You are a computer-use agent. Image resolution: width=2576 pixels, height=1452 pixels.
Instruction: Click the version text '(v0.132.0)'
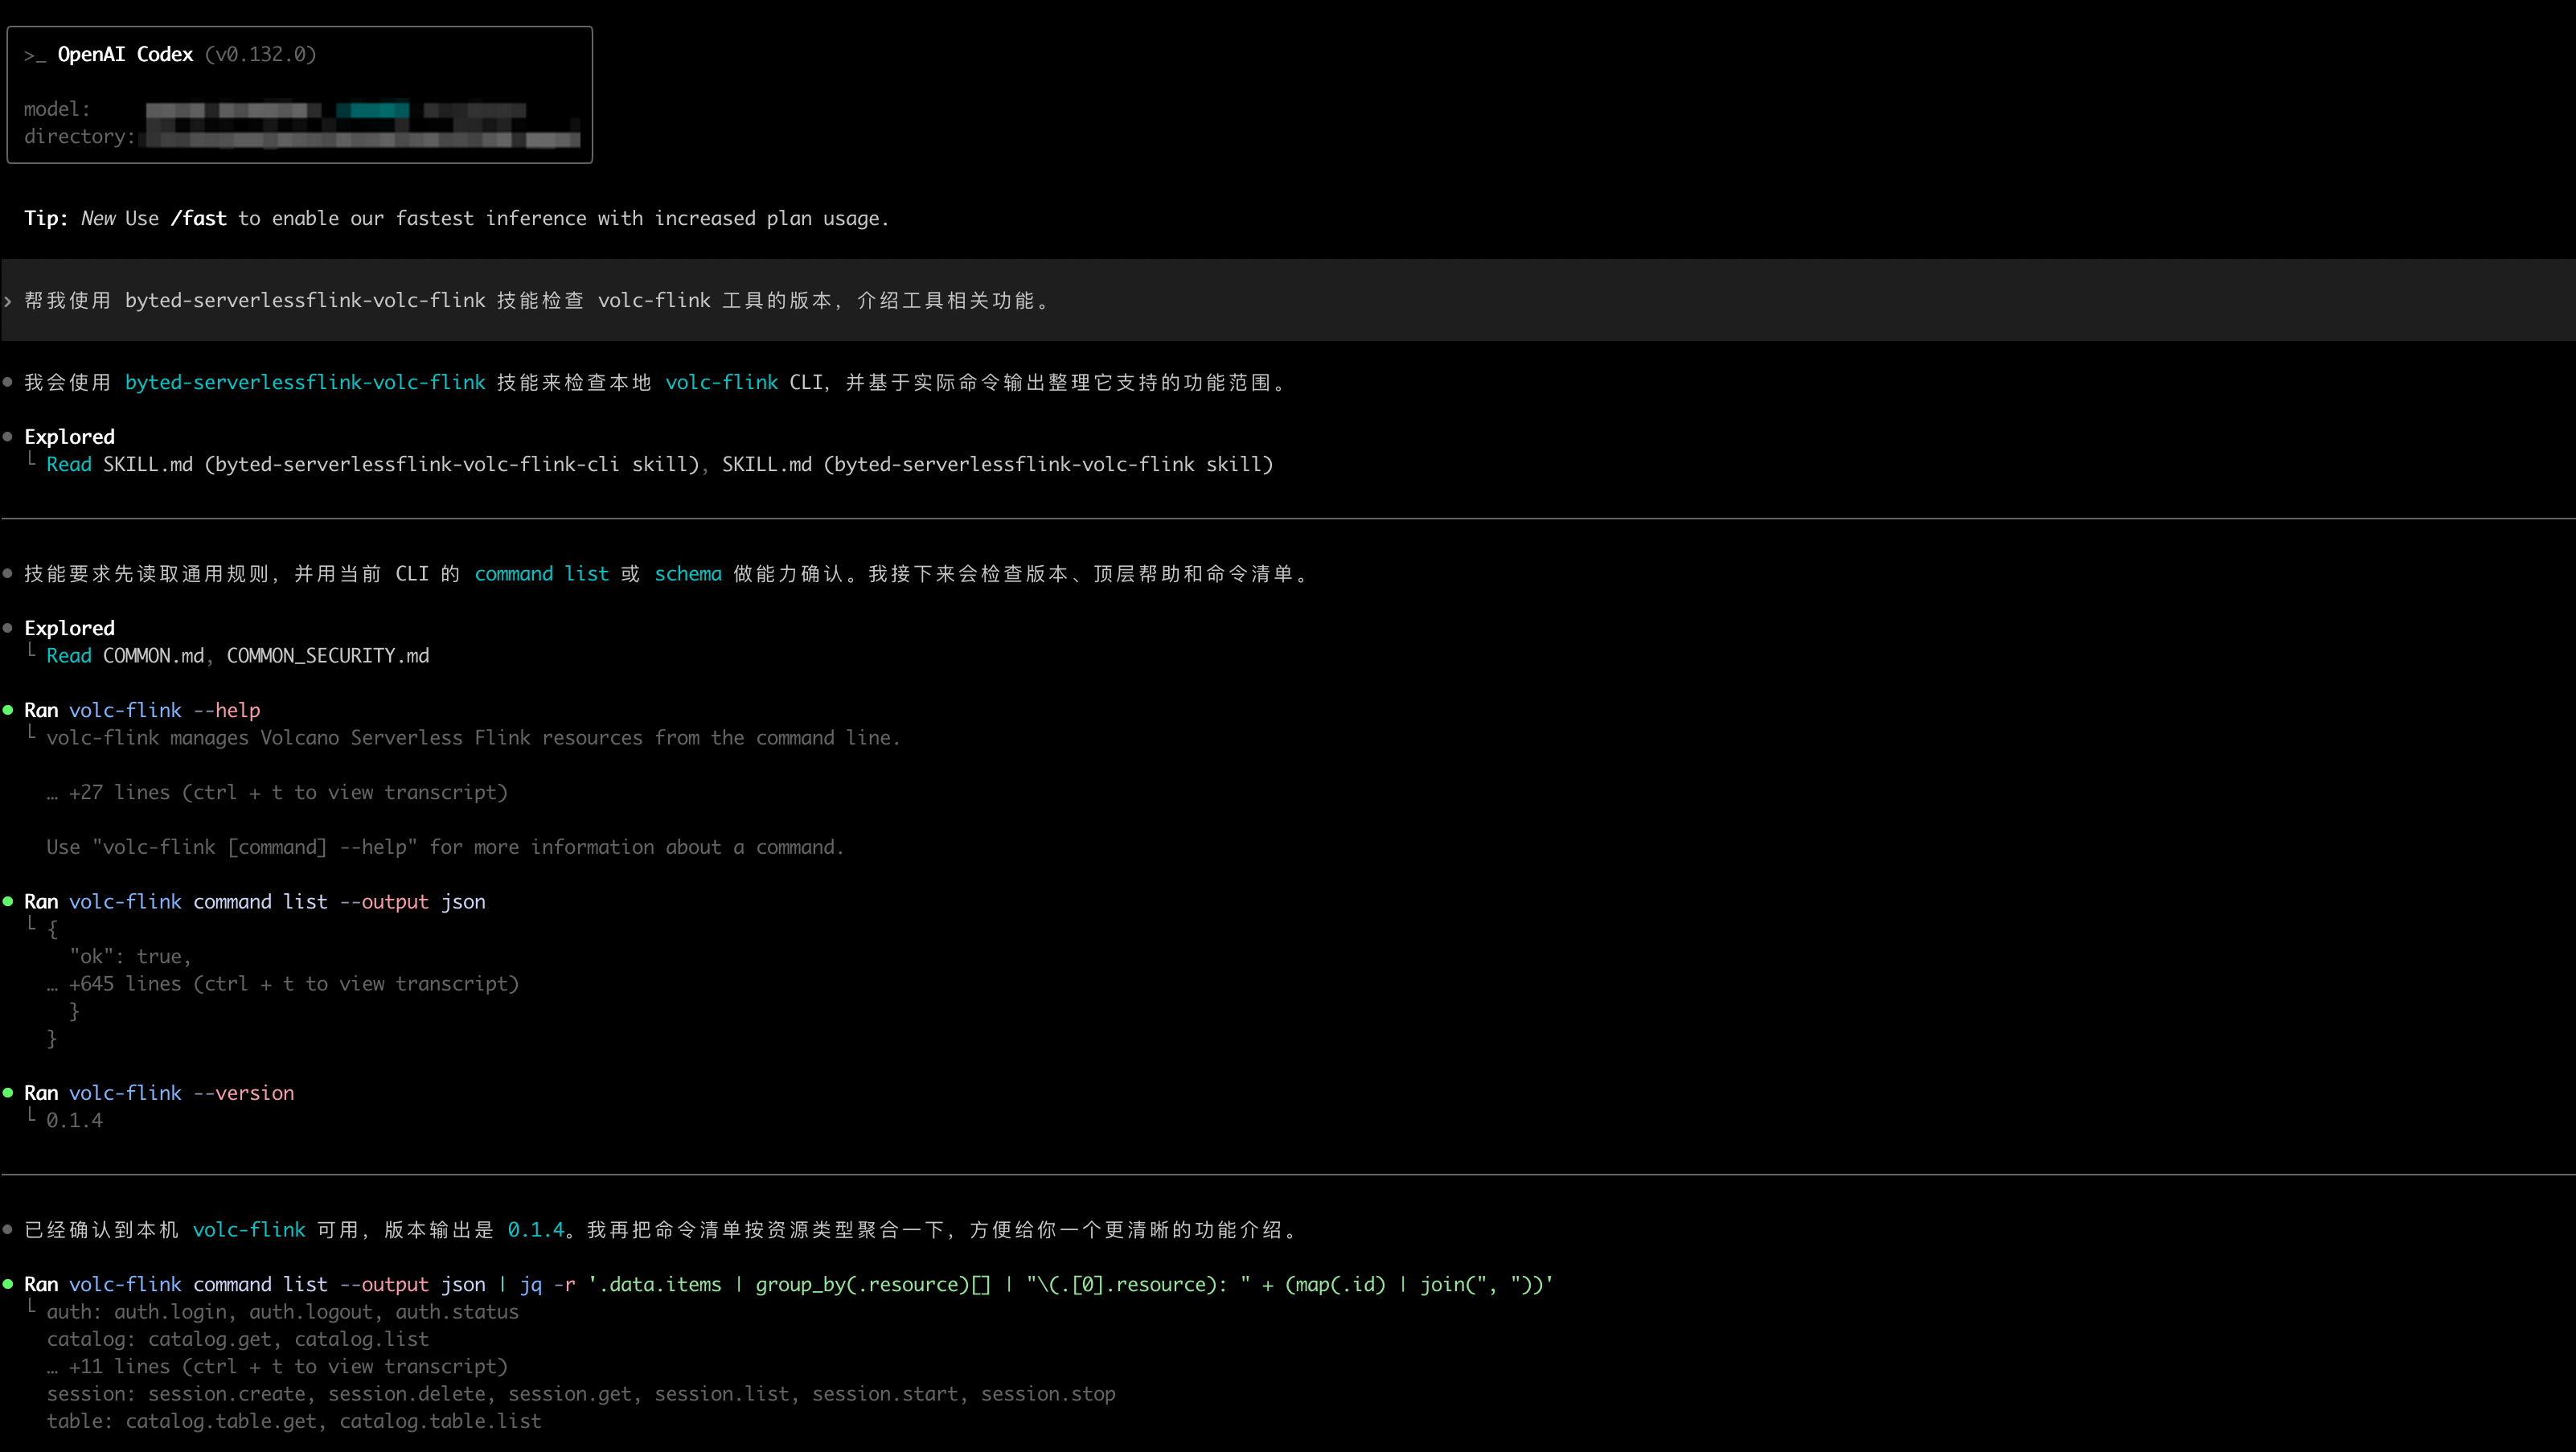pyautogui.click(x=260, y=54)
